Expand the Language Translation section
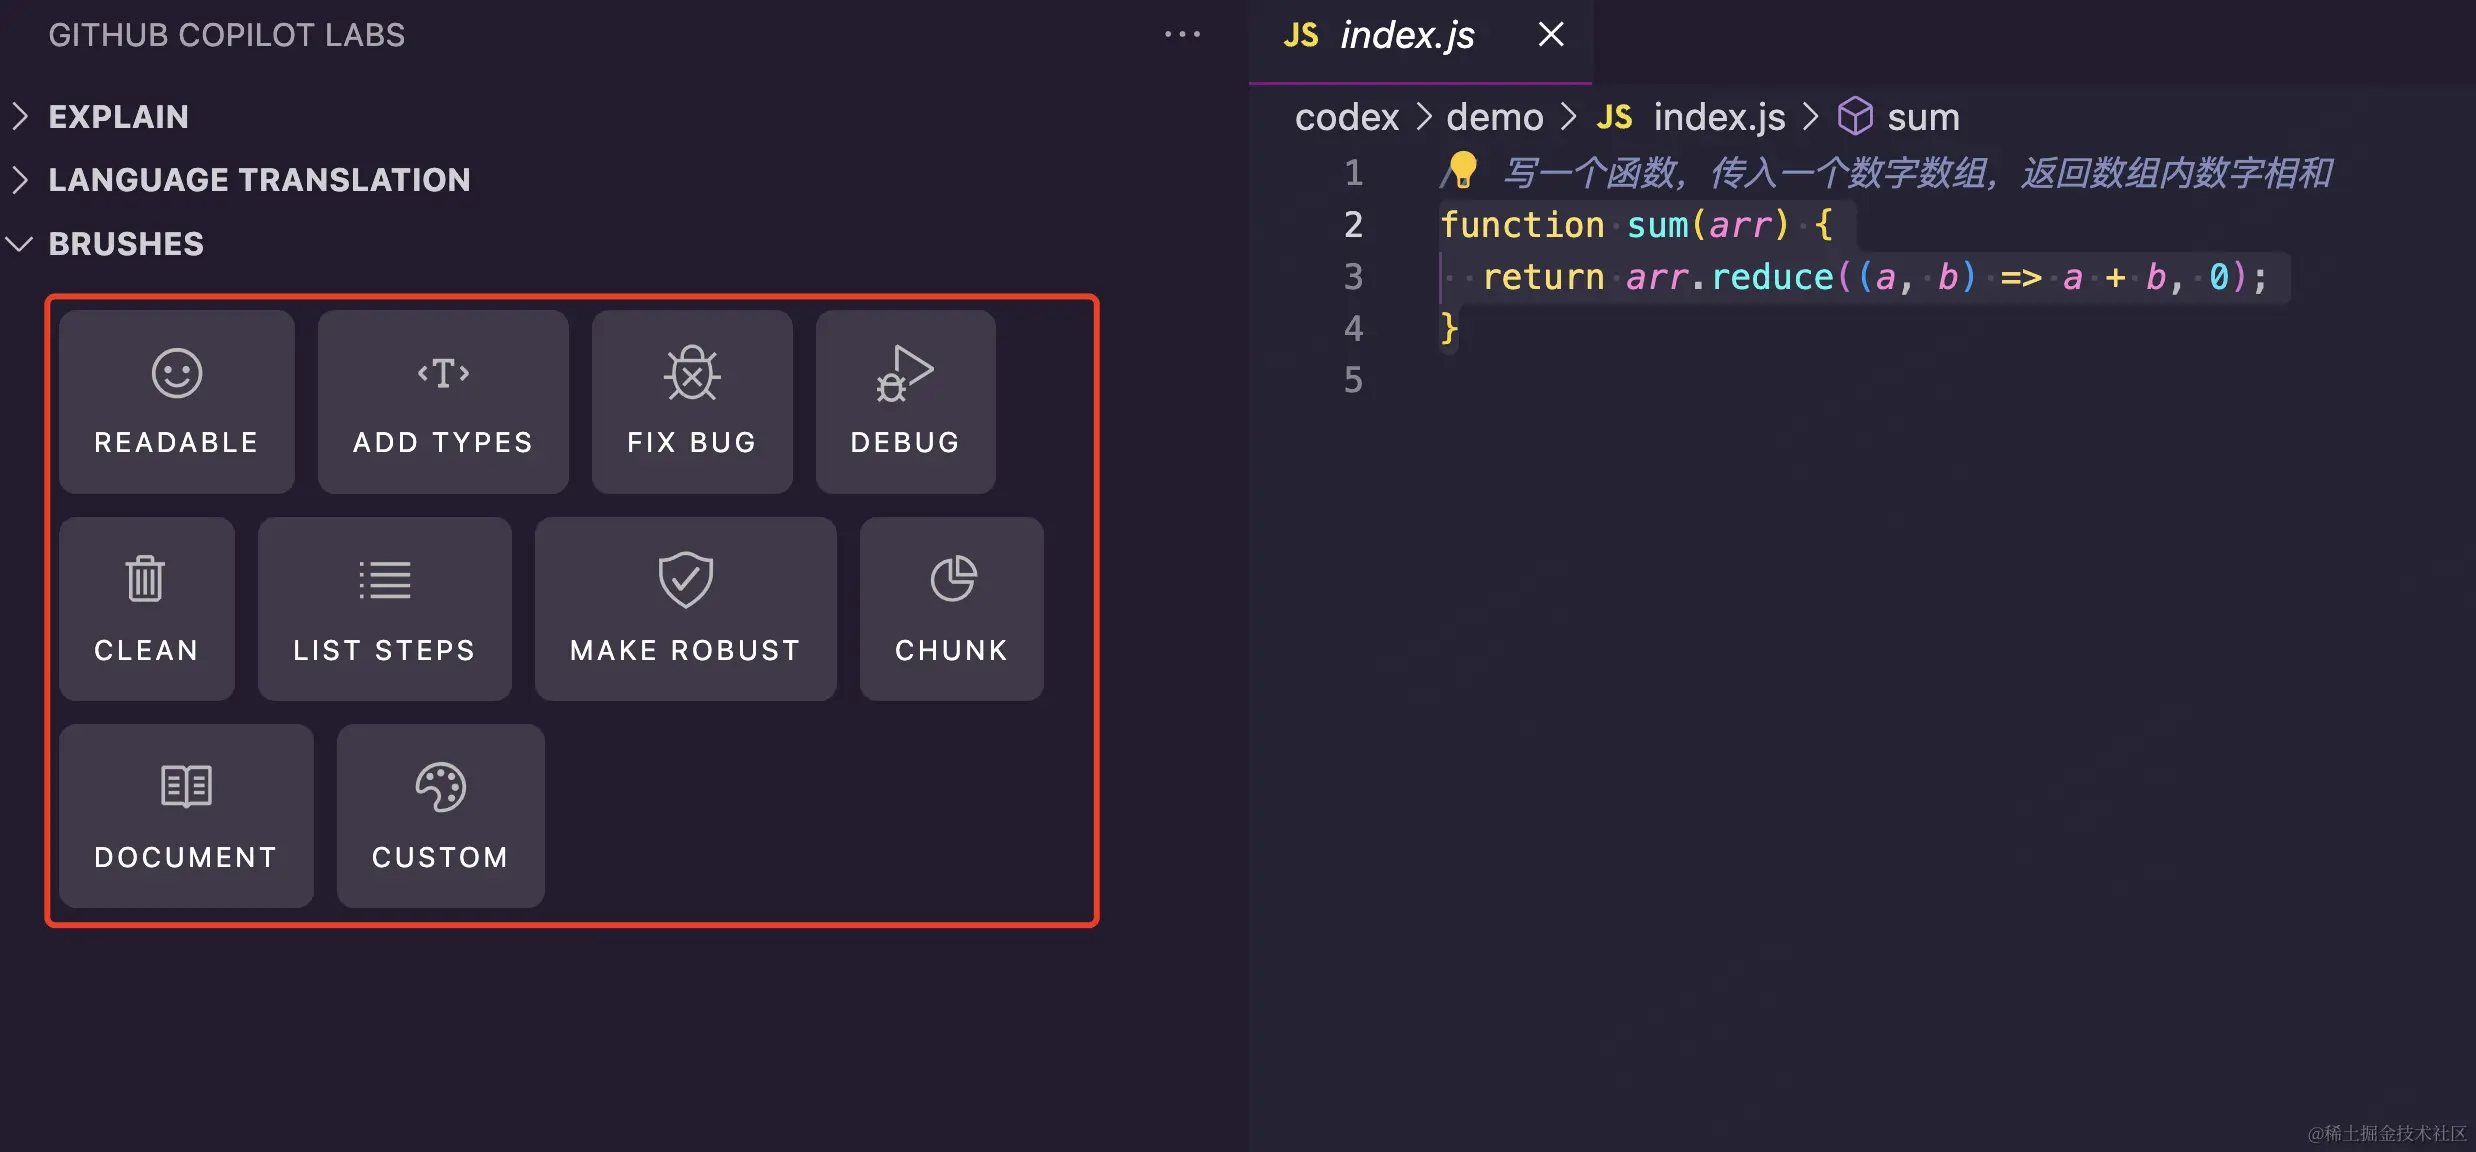The image size is (2476, 1152). [258, 180]
